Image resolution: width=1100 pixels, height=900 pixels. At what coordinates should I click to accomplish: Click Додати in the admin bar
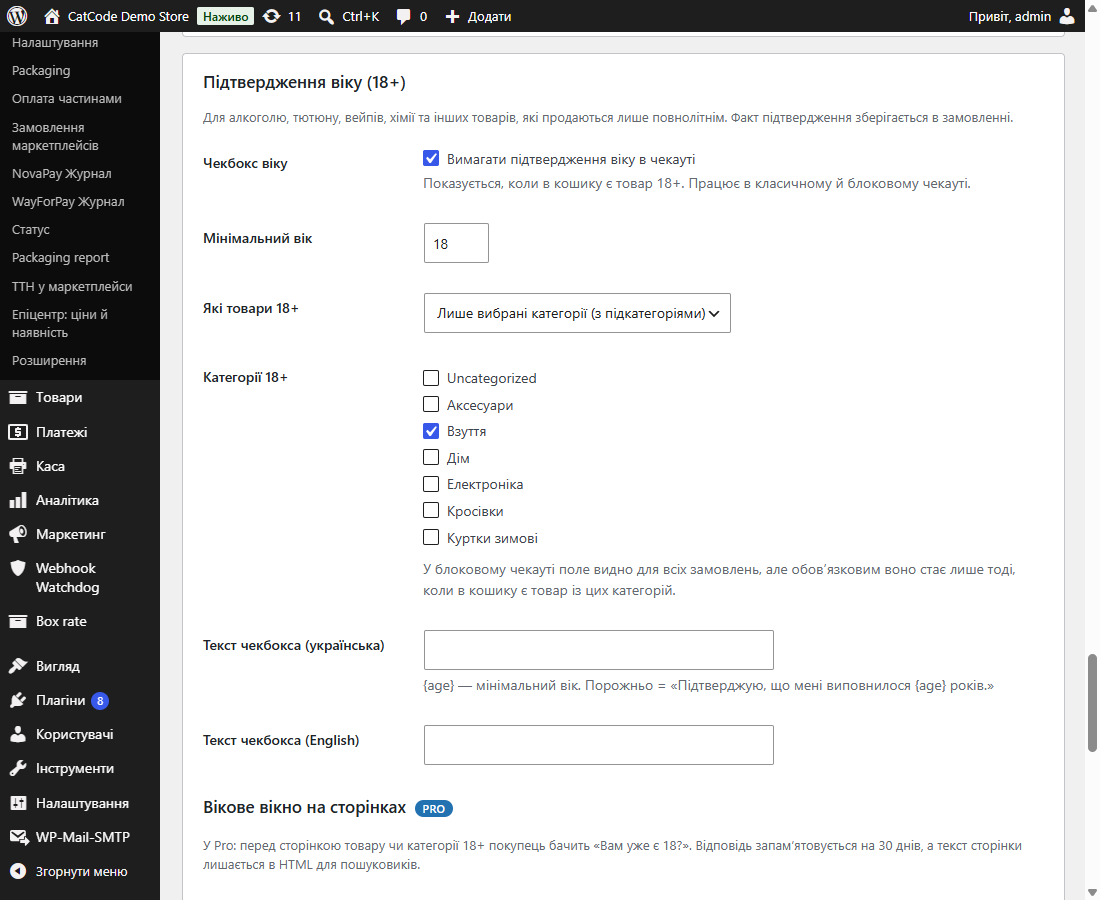(x=490, y=17)
